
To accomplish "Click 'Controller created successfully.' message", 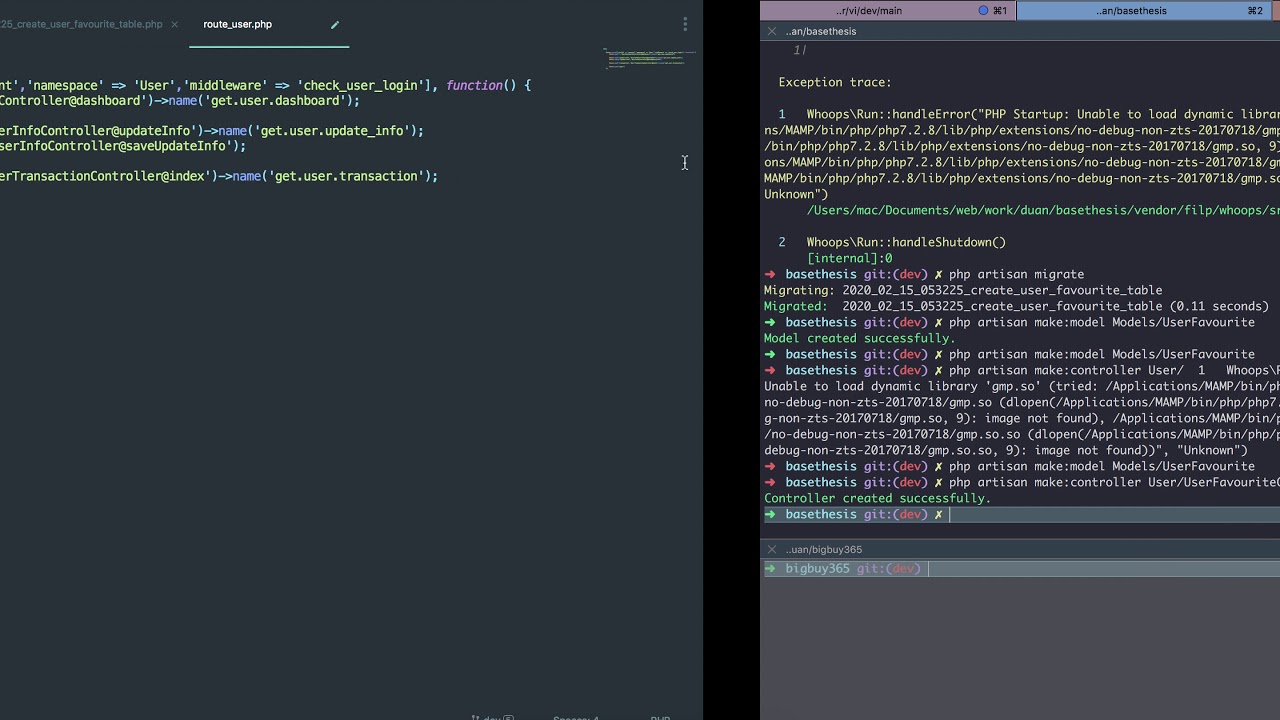I will pyautogui.click(x=878, y=498).
